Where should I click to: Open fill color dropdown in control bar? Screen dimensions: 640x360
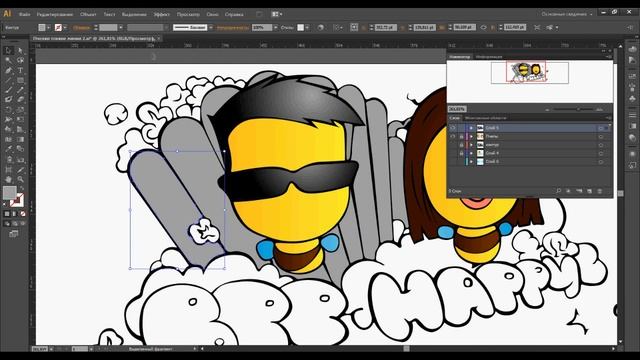click(49, 27)
